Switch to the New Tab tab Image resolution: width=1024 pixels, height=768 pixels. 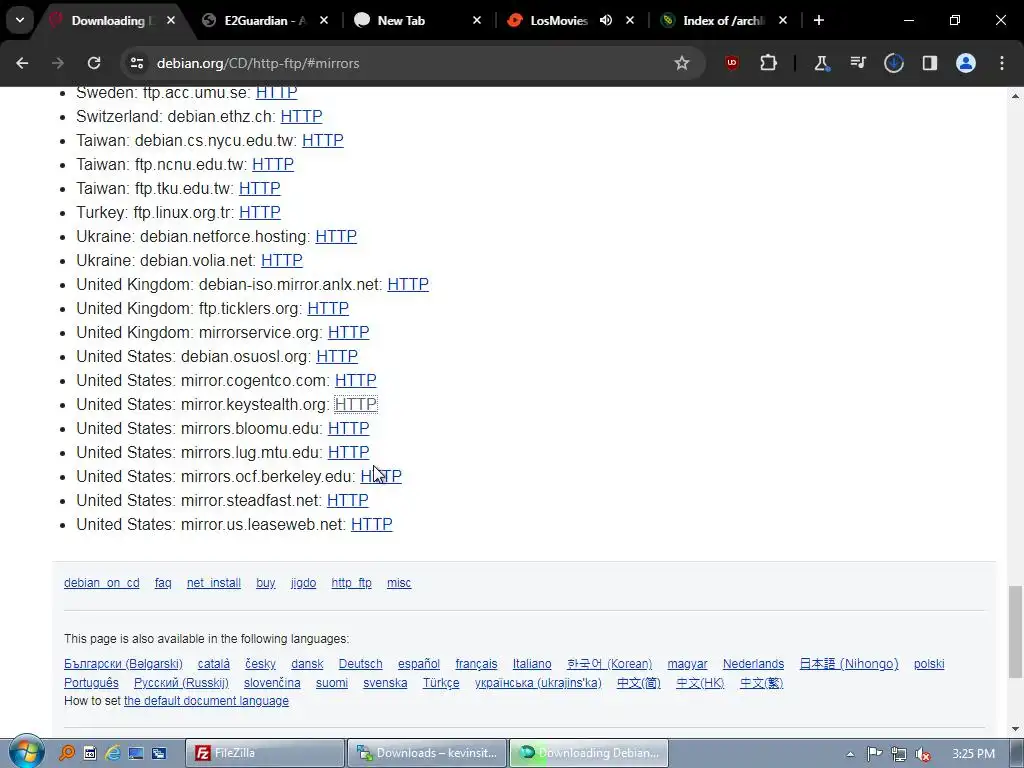coord(401,20)
